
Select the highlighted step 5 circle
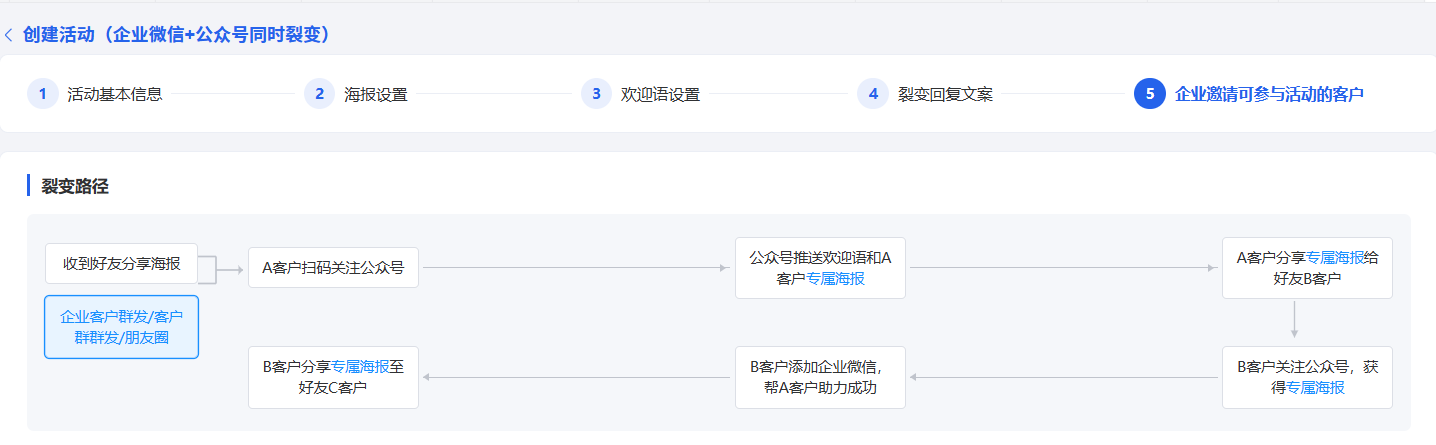tap(1149, 94)
